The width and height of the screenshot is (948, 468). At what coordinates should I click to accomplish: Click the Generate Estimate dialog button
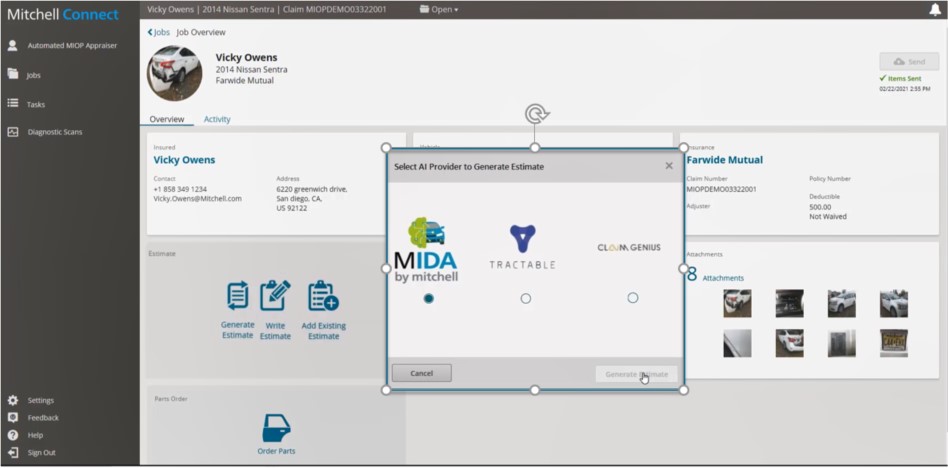click(636, 374)
